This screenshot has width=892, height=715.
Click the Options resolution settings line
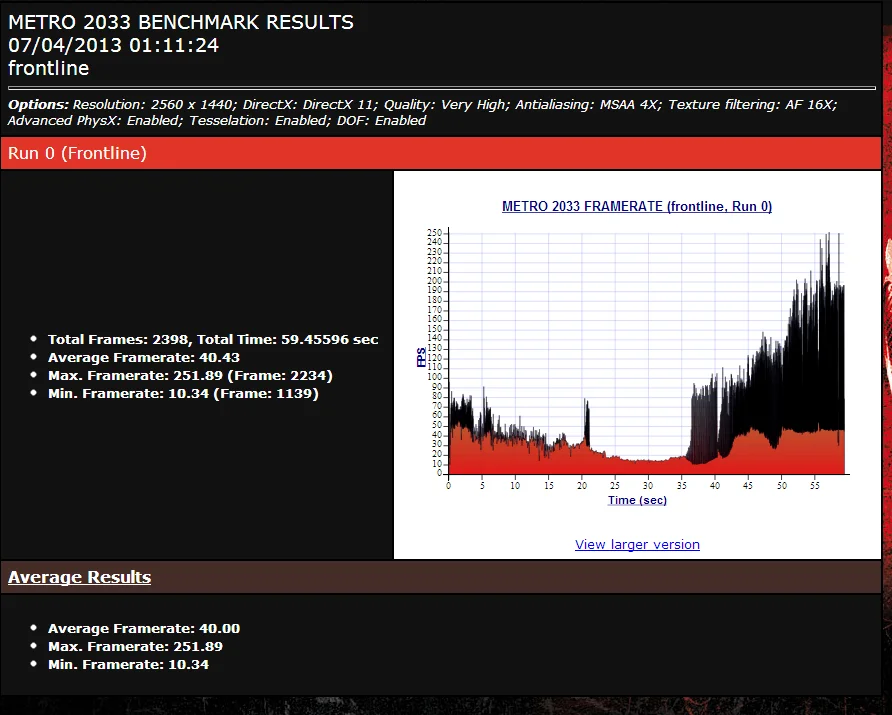pyautogui.click(x=422, y=105)
